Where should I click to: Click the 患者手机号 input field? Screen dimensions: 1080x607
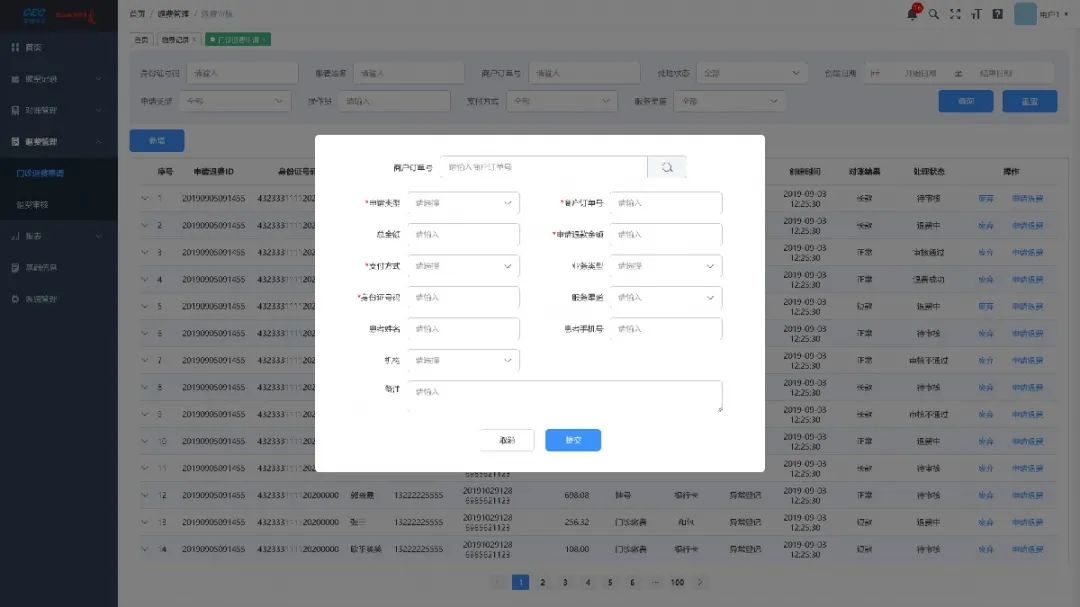[666, 329]
